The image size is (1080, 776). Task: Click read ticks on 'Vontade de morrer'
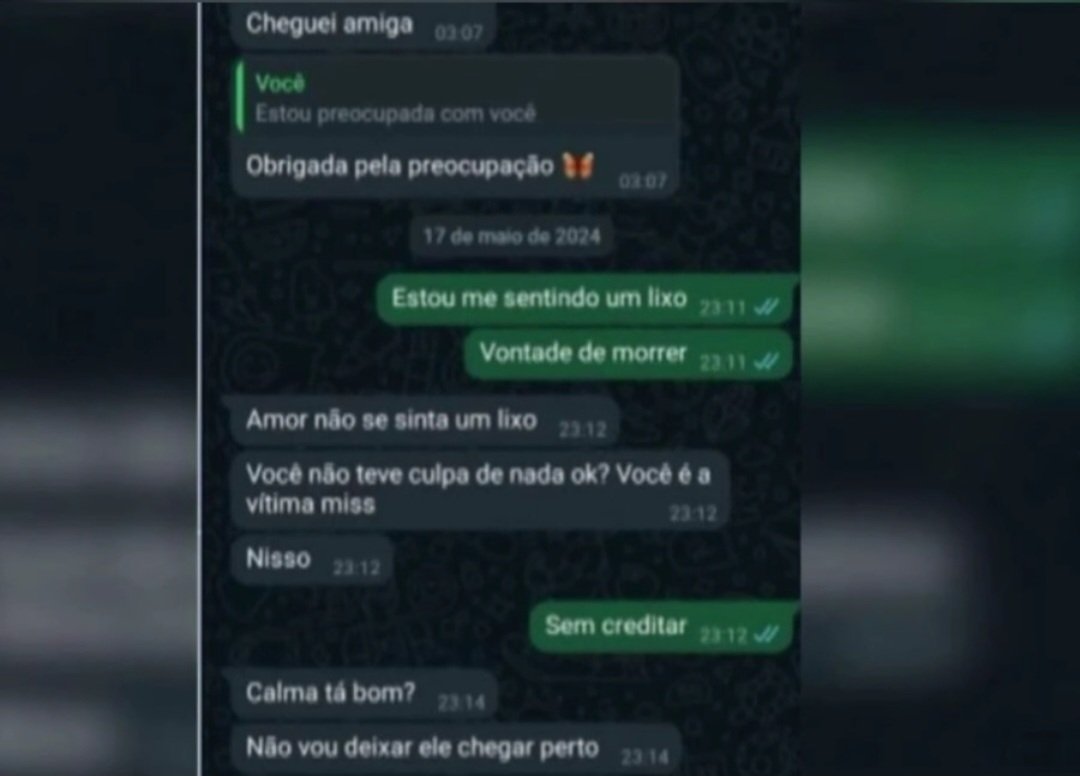point(766,361)
